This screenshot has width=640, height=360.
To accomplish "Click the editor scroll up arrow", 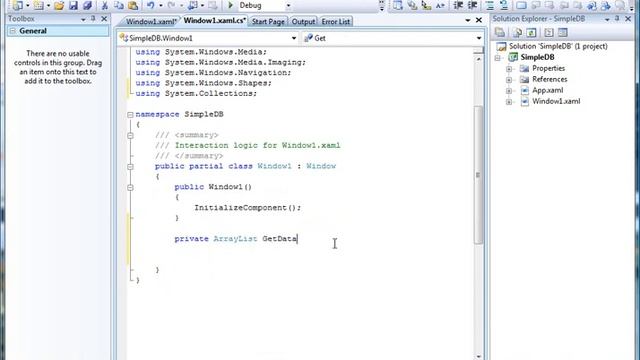I will 478,59.
